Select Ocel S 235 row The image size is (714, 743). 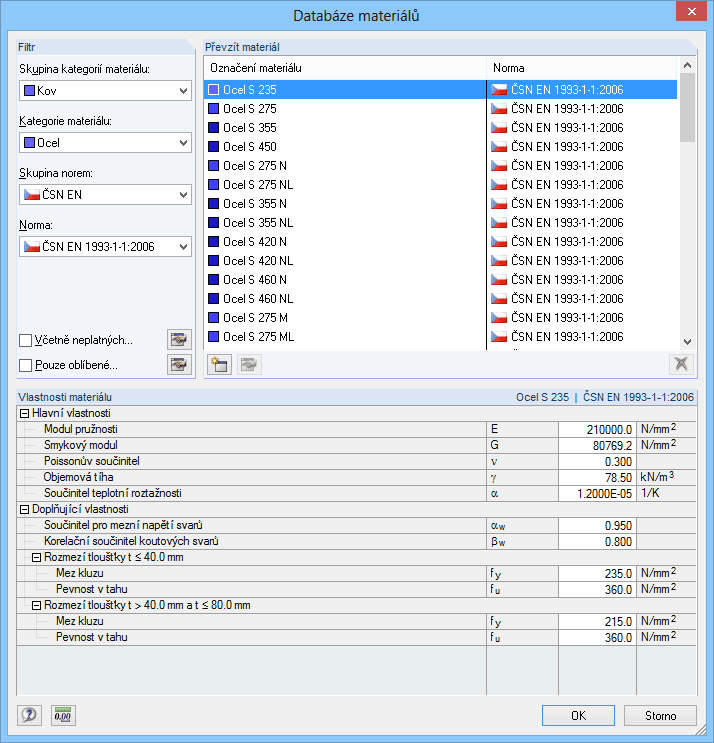tap(440, 90)
